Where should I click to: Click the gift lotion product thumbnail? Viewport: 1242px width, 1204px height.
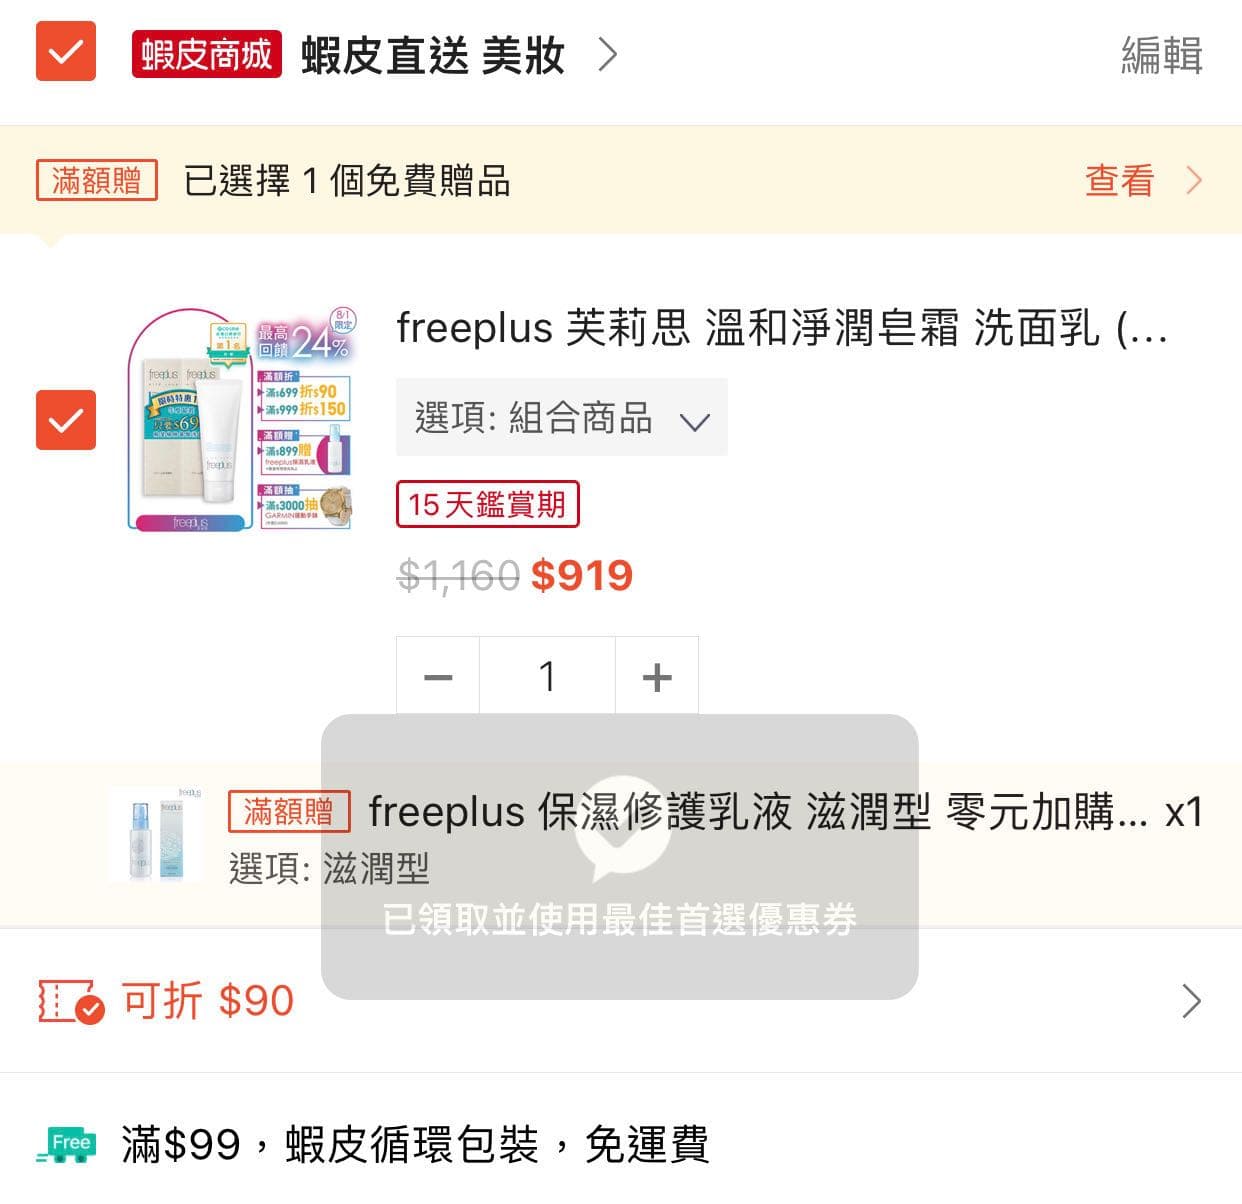coord(155,833)
